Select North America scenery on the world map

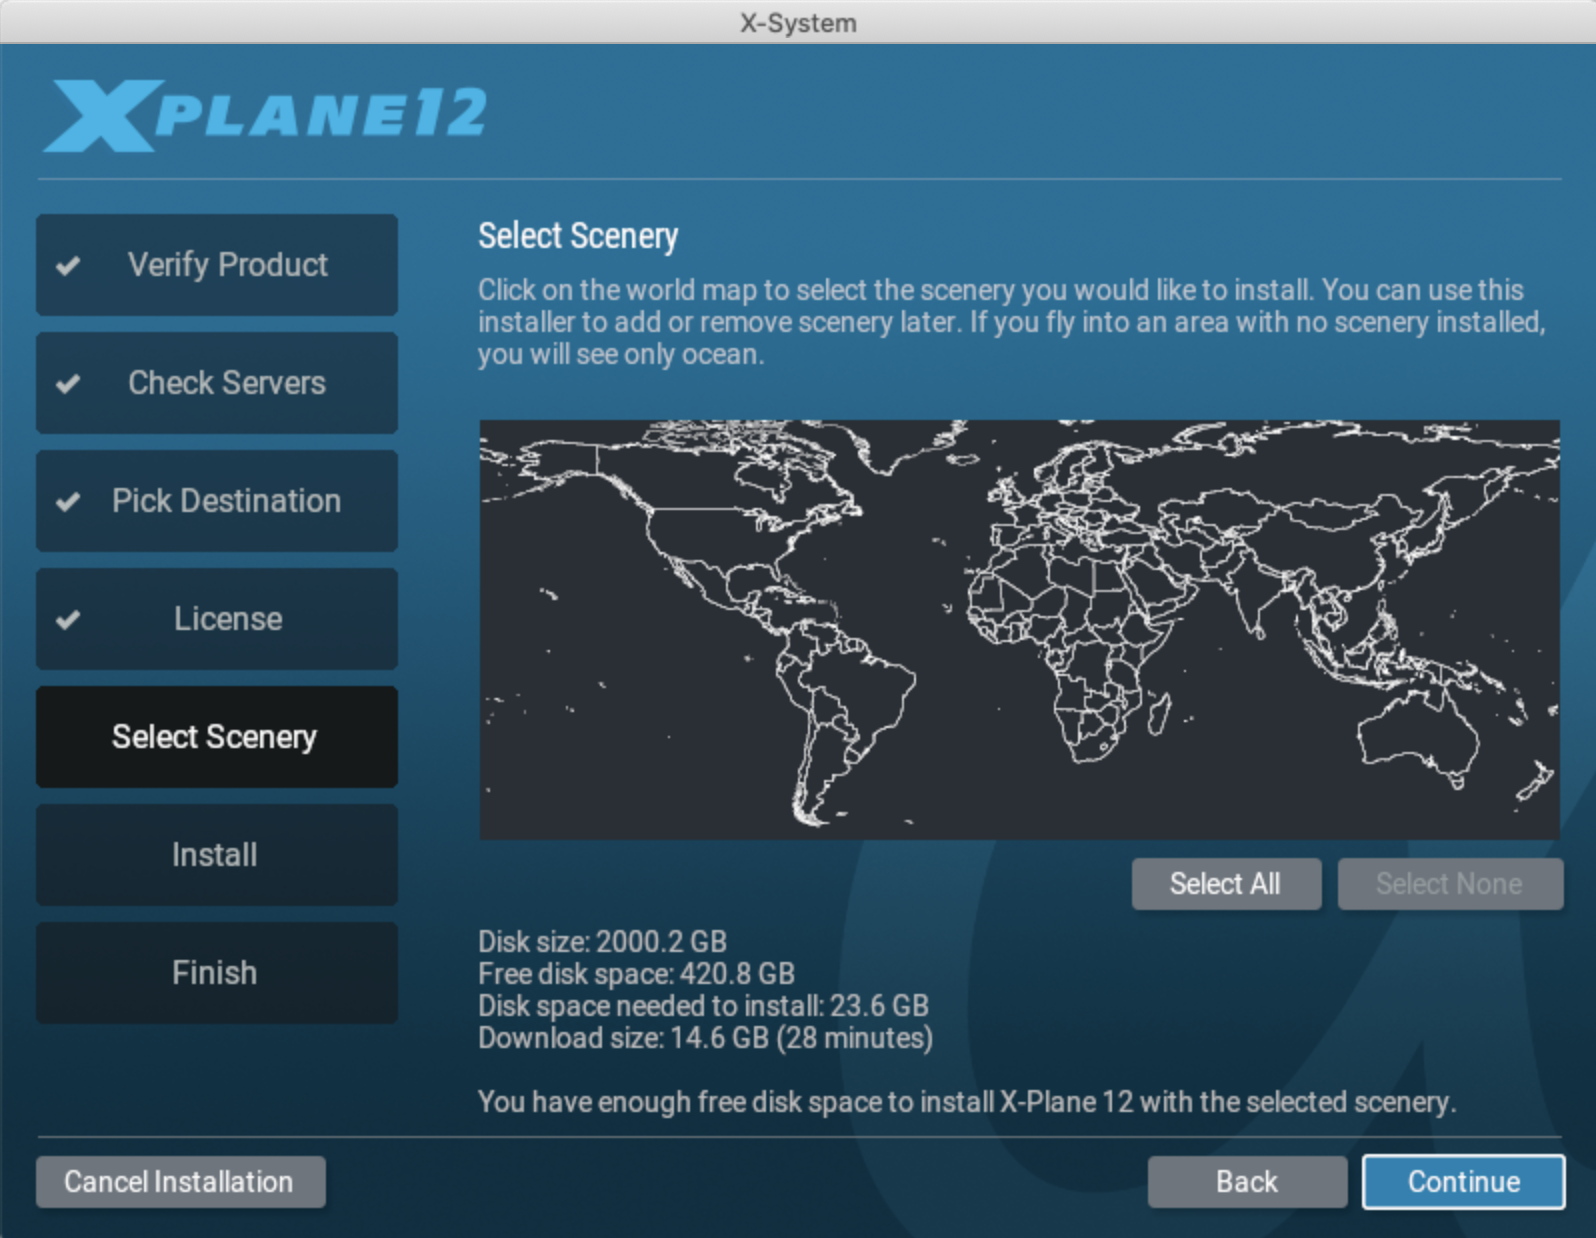coord(710,530)
